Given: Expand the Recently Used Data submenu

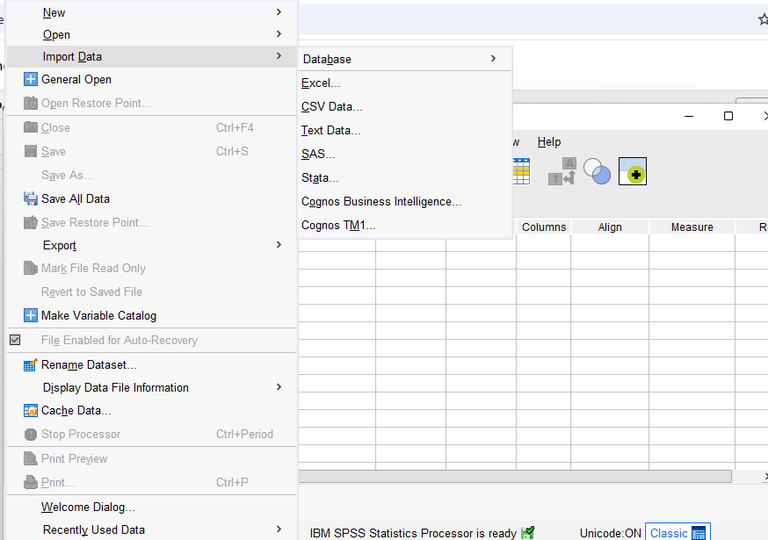Looking at the screenshot, I should pos(279,529).
